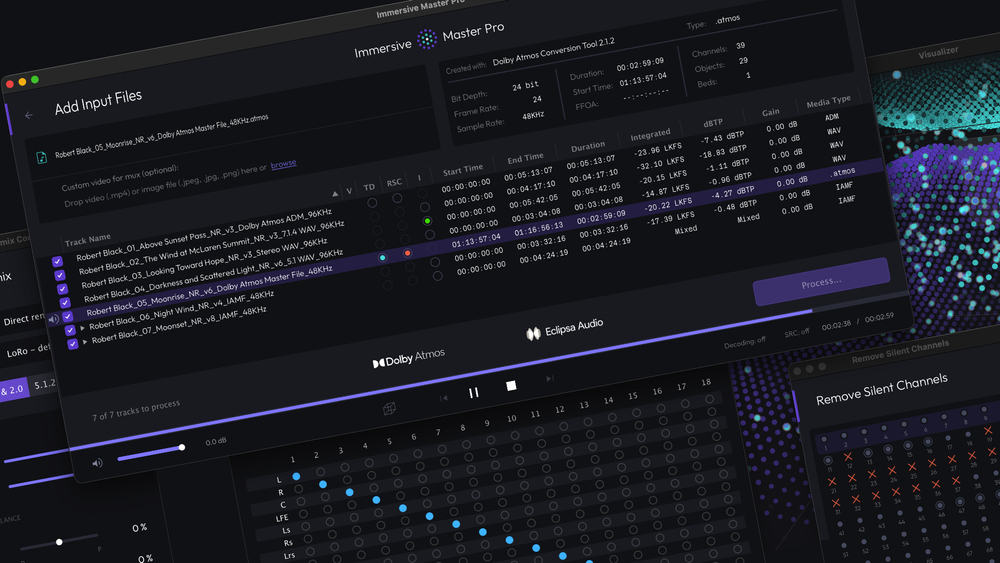Click the -23.96 LKFS value
The image size is (1000, 563).
click(x=657, y=150)
